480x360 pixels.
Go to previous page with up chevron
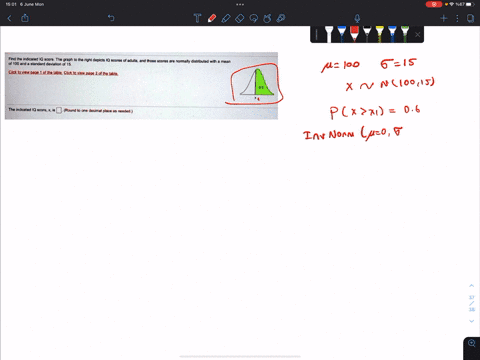click(x=471, y=286)
